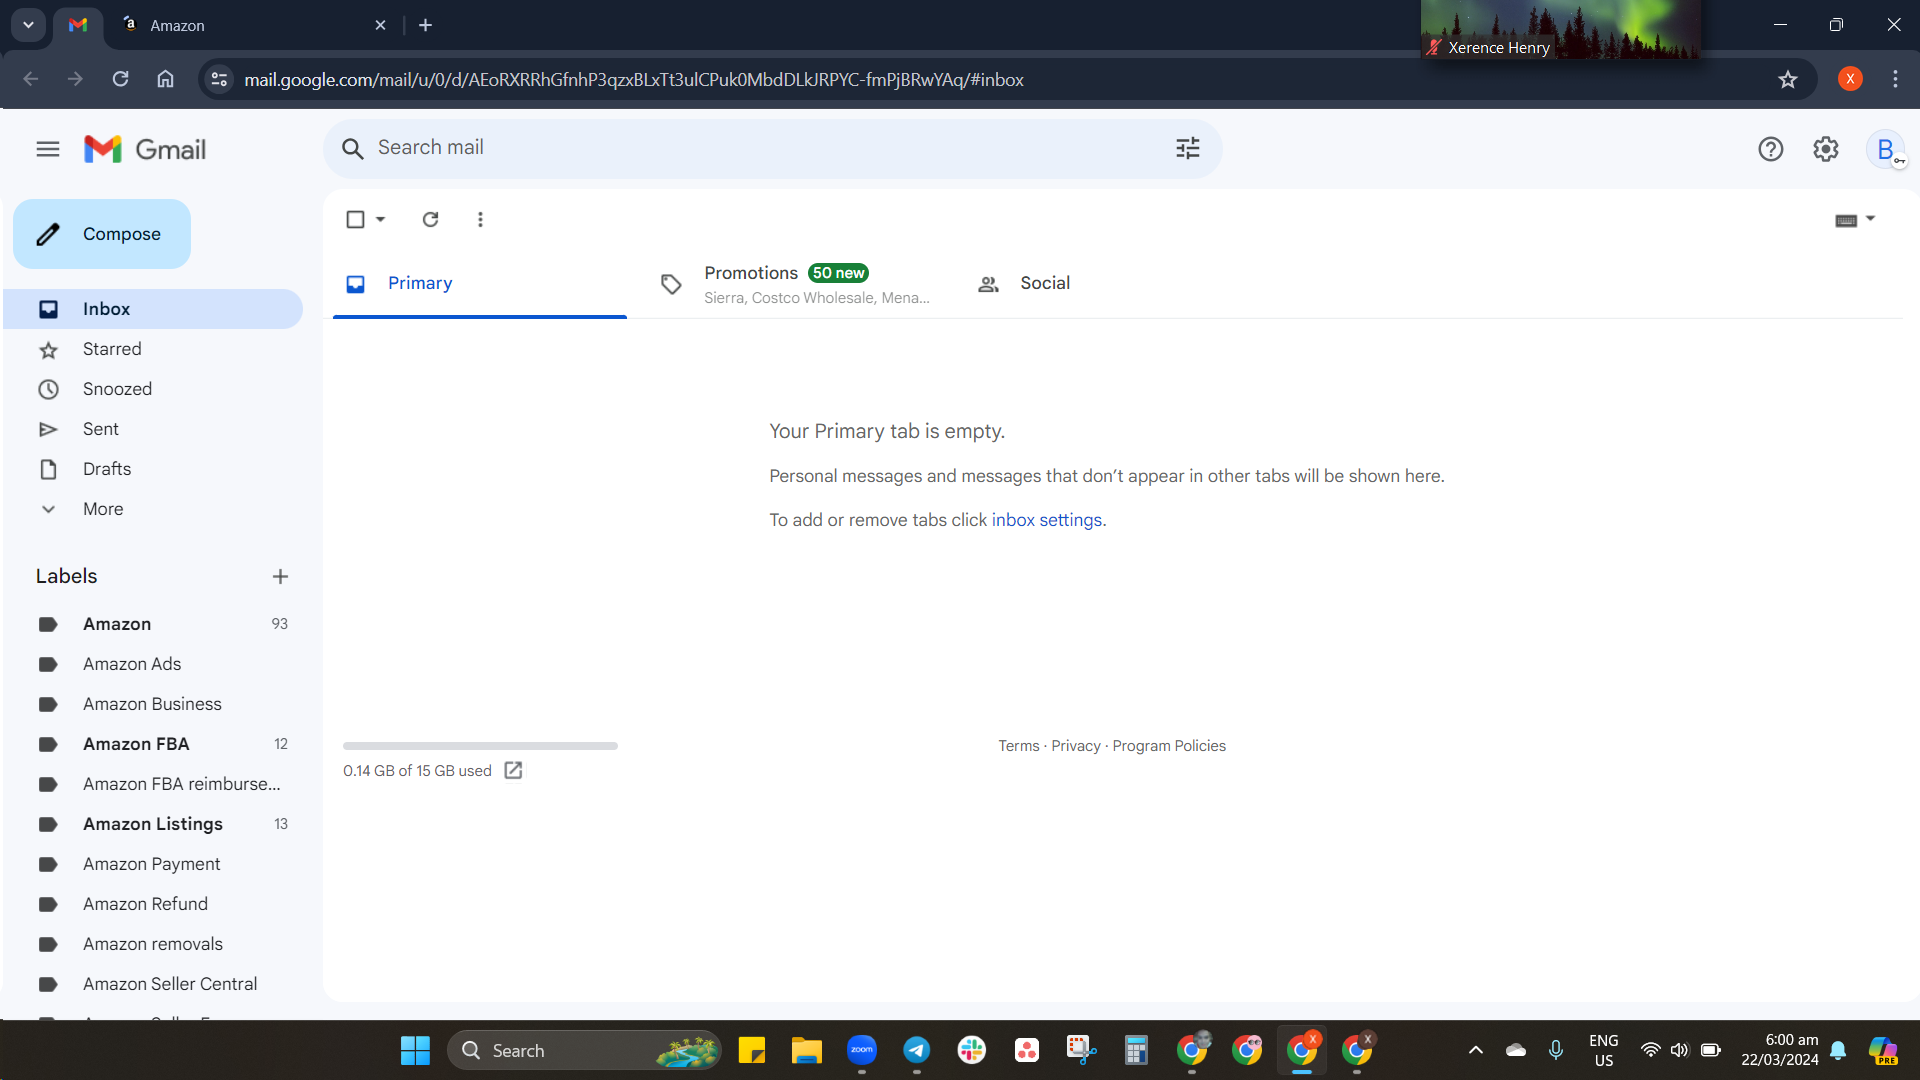Click the browser address bar URL

634,80
